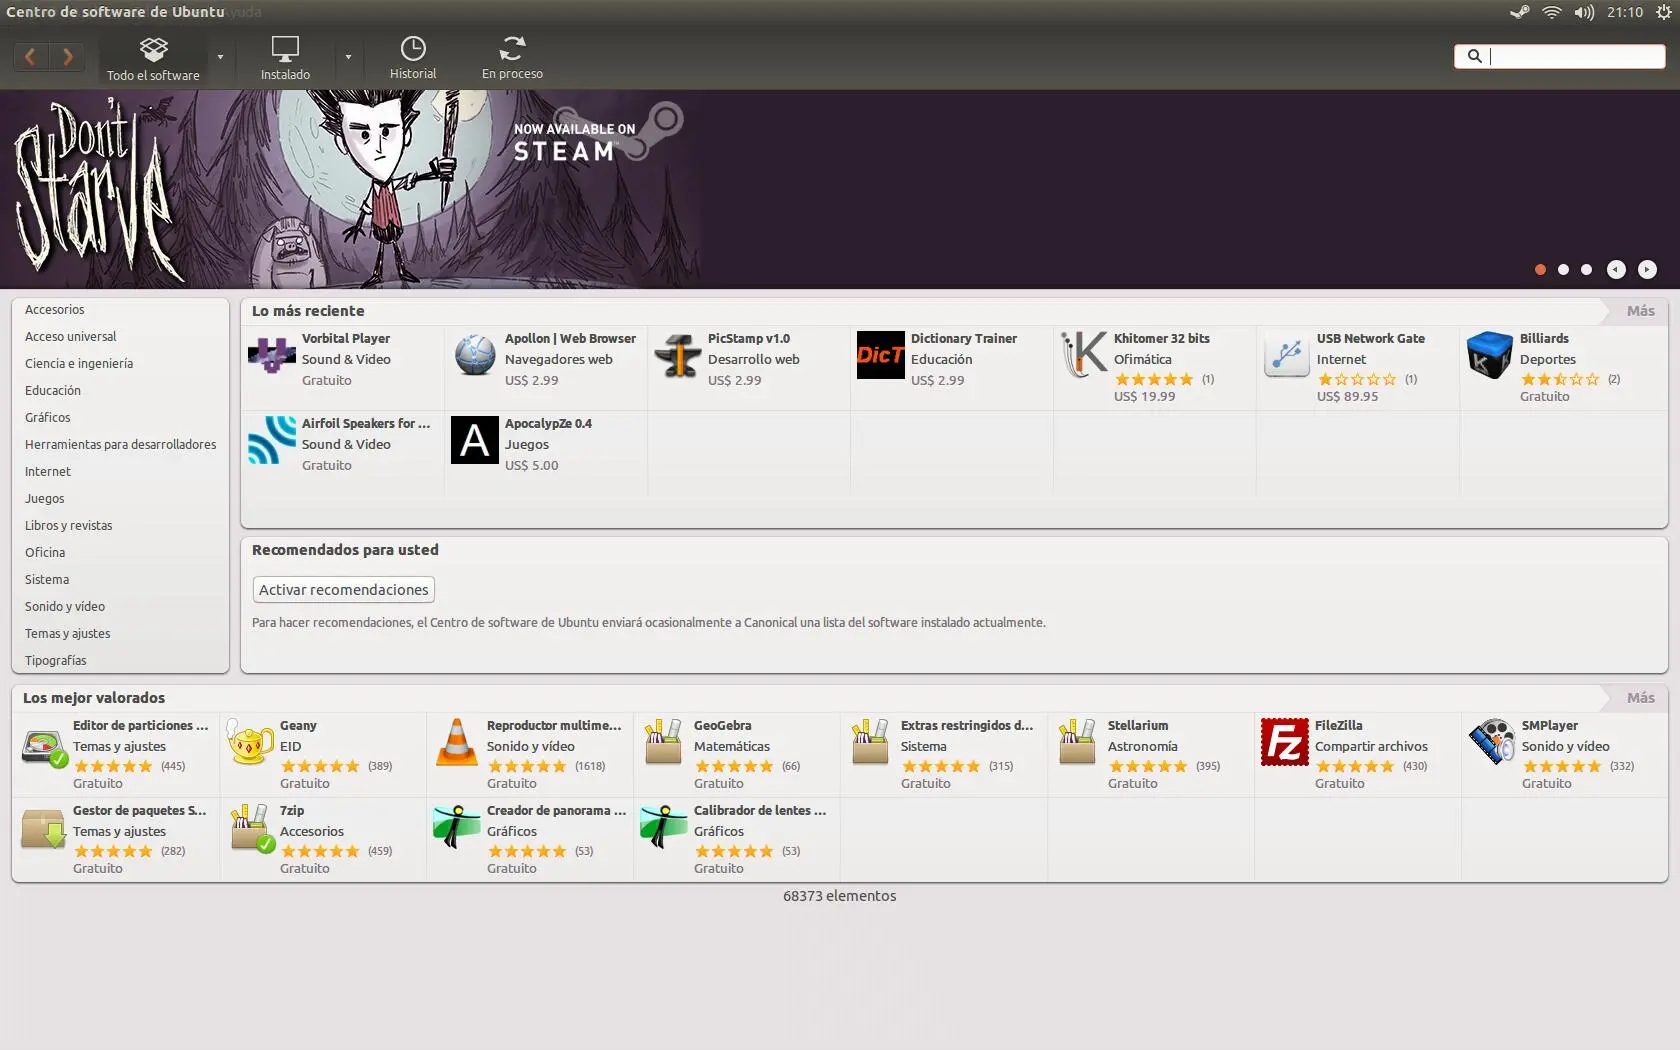Open the Juegos category in sidebar

(45, 499)
